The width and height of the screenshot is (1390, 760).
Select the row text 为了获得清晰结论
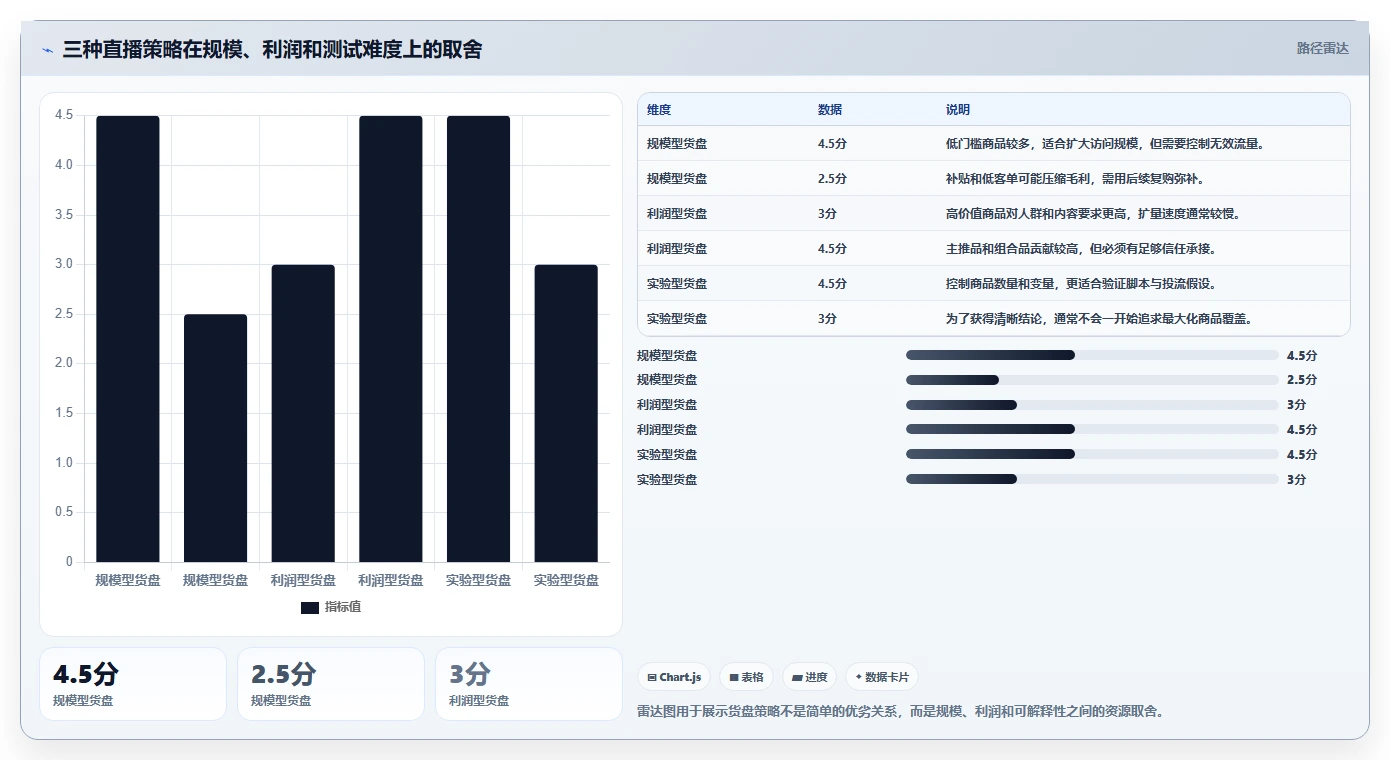[994, 319]
